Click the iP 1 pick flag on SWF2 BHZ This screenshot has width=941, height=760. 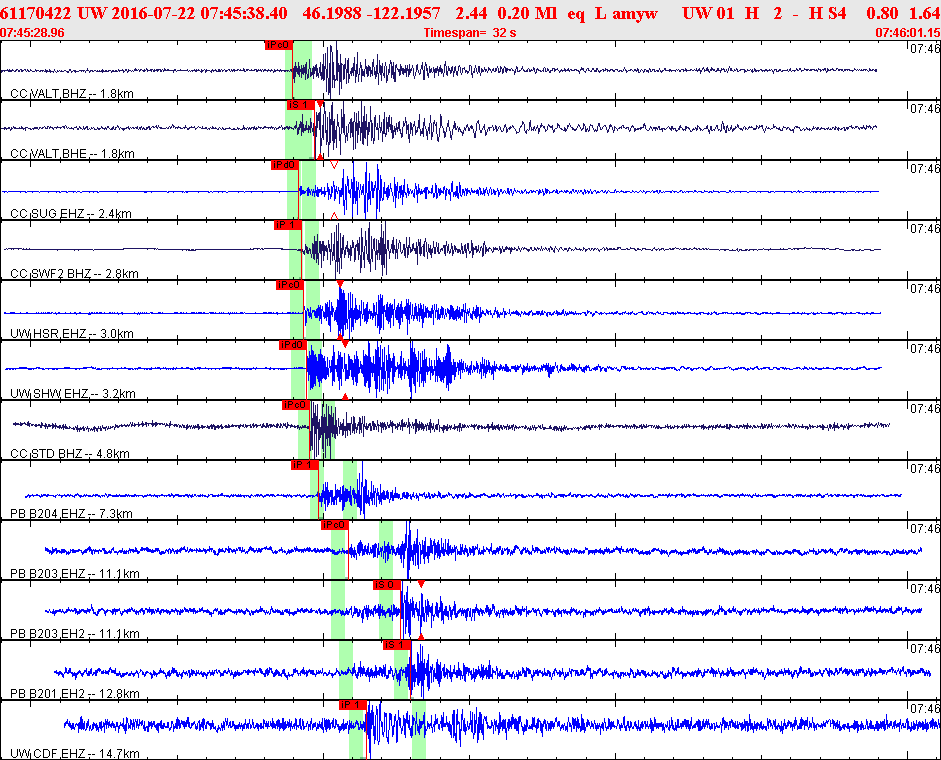tap(287, 225)
